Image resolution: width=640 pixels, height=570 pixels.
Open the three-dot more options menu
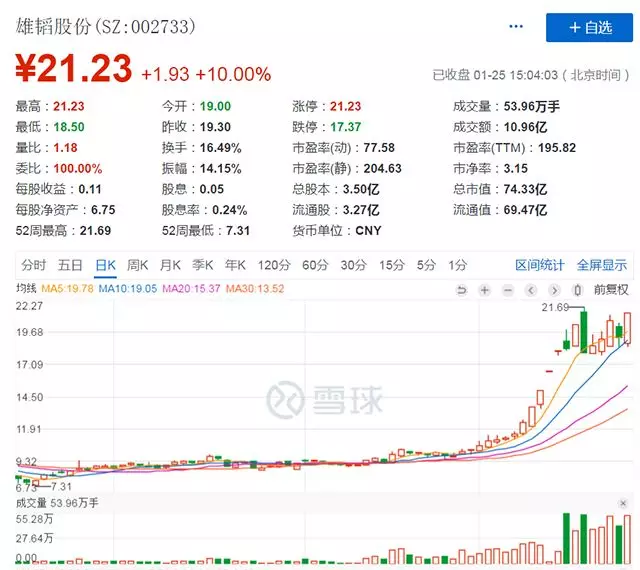click(x=516, y=27)
